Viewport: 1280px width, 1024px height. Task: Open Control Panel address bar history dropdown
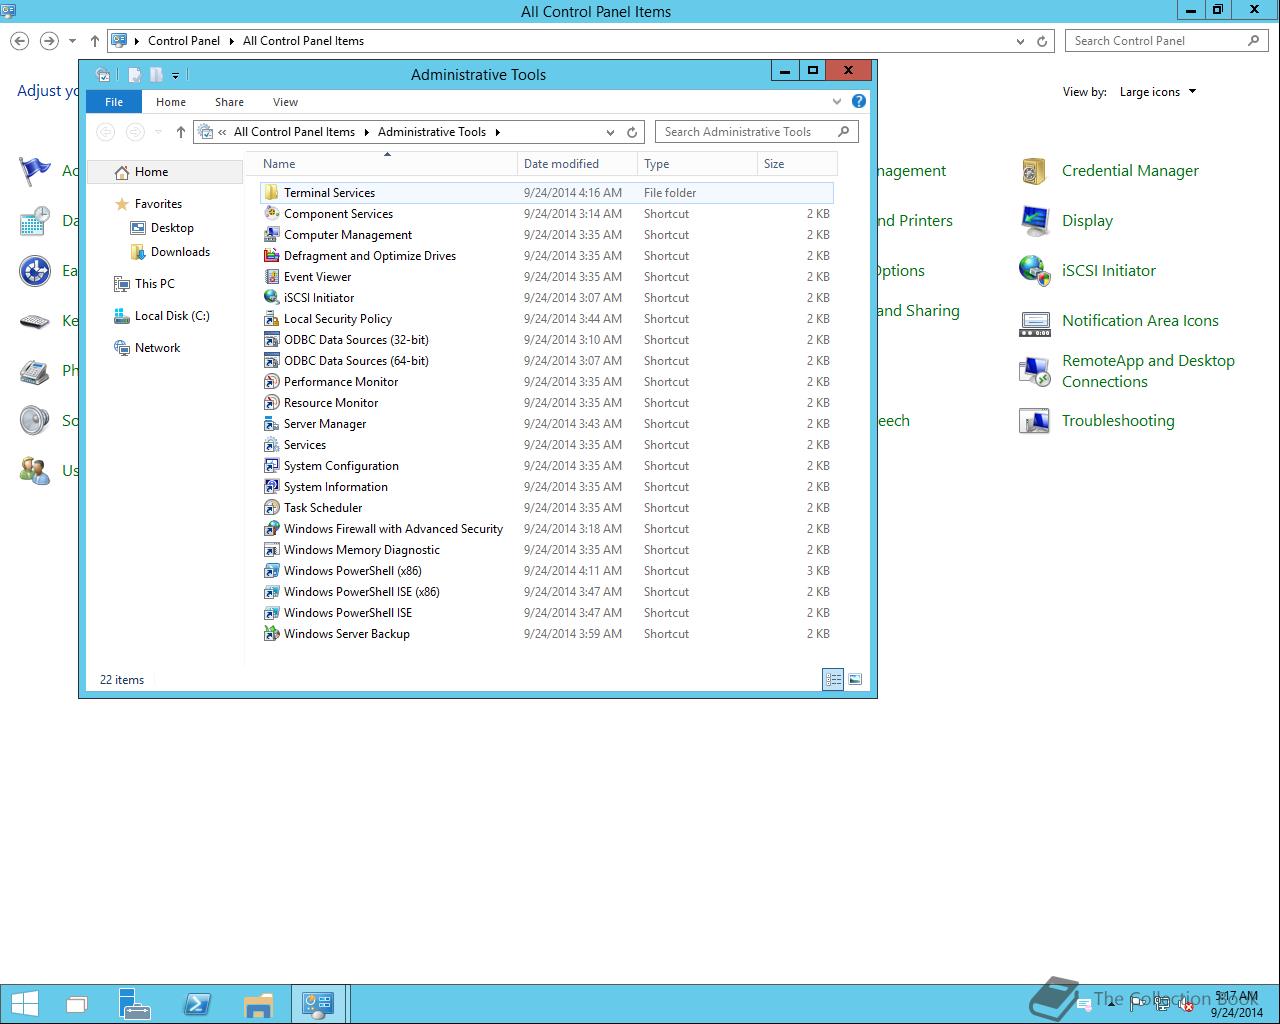1020,41
